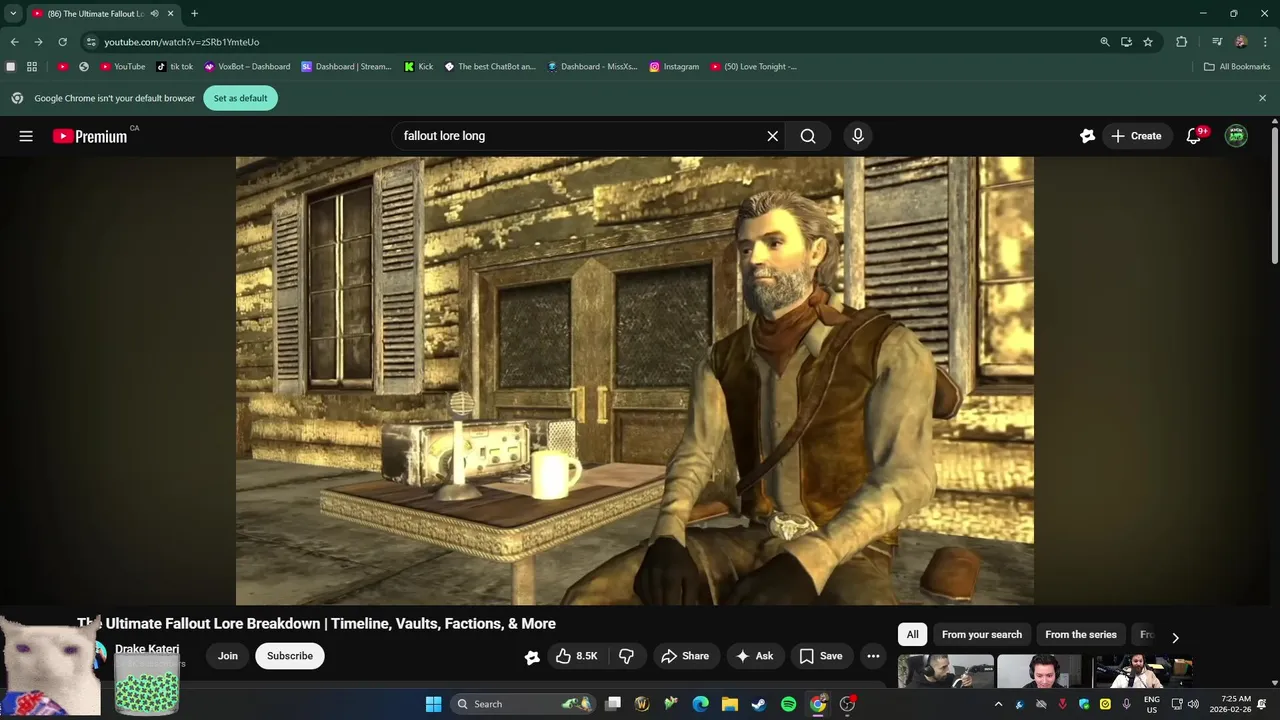Clear the search box with X

pos(772,136)
